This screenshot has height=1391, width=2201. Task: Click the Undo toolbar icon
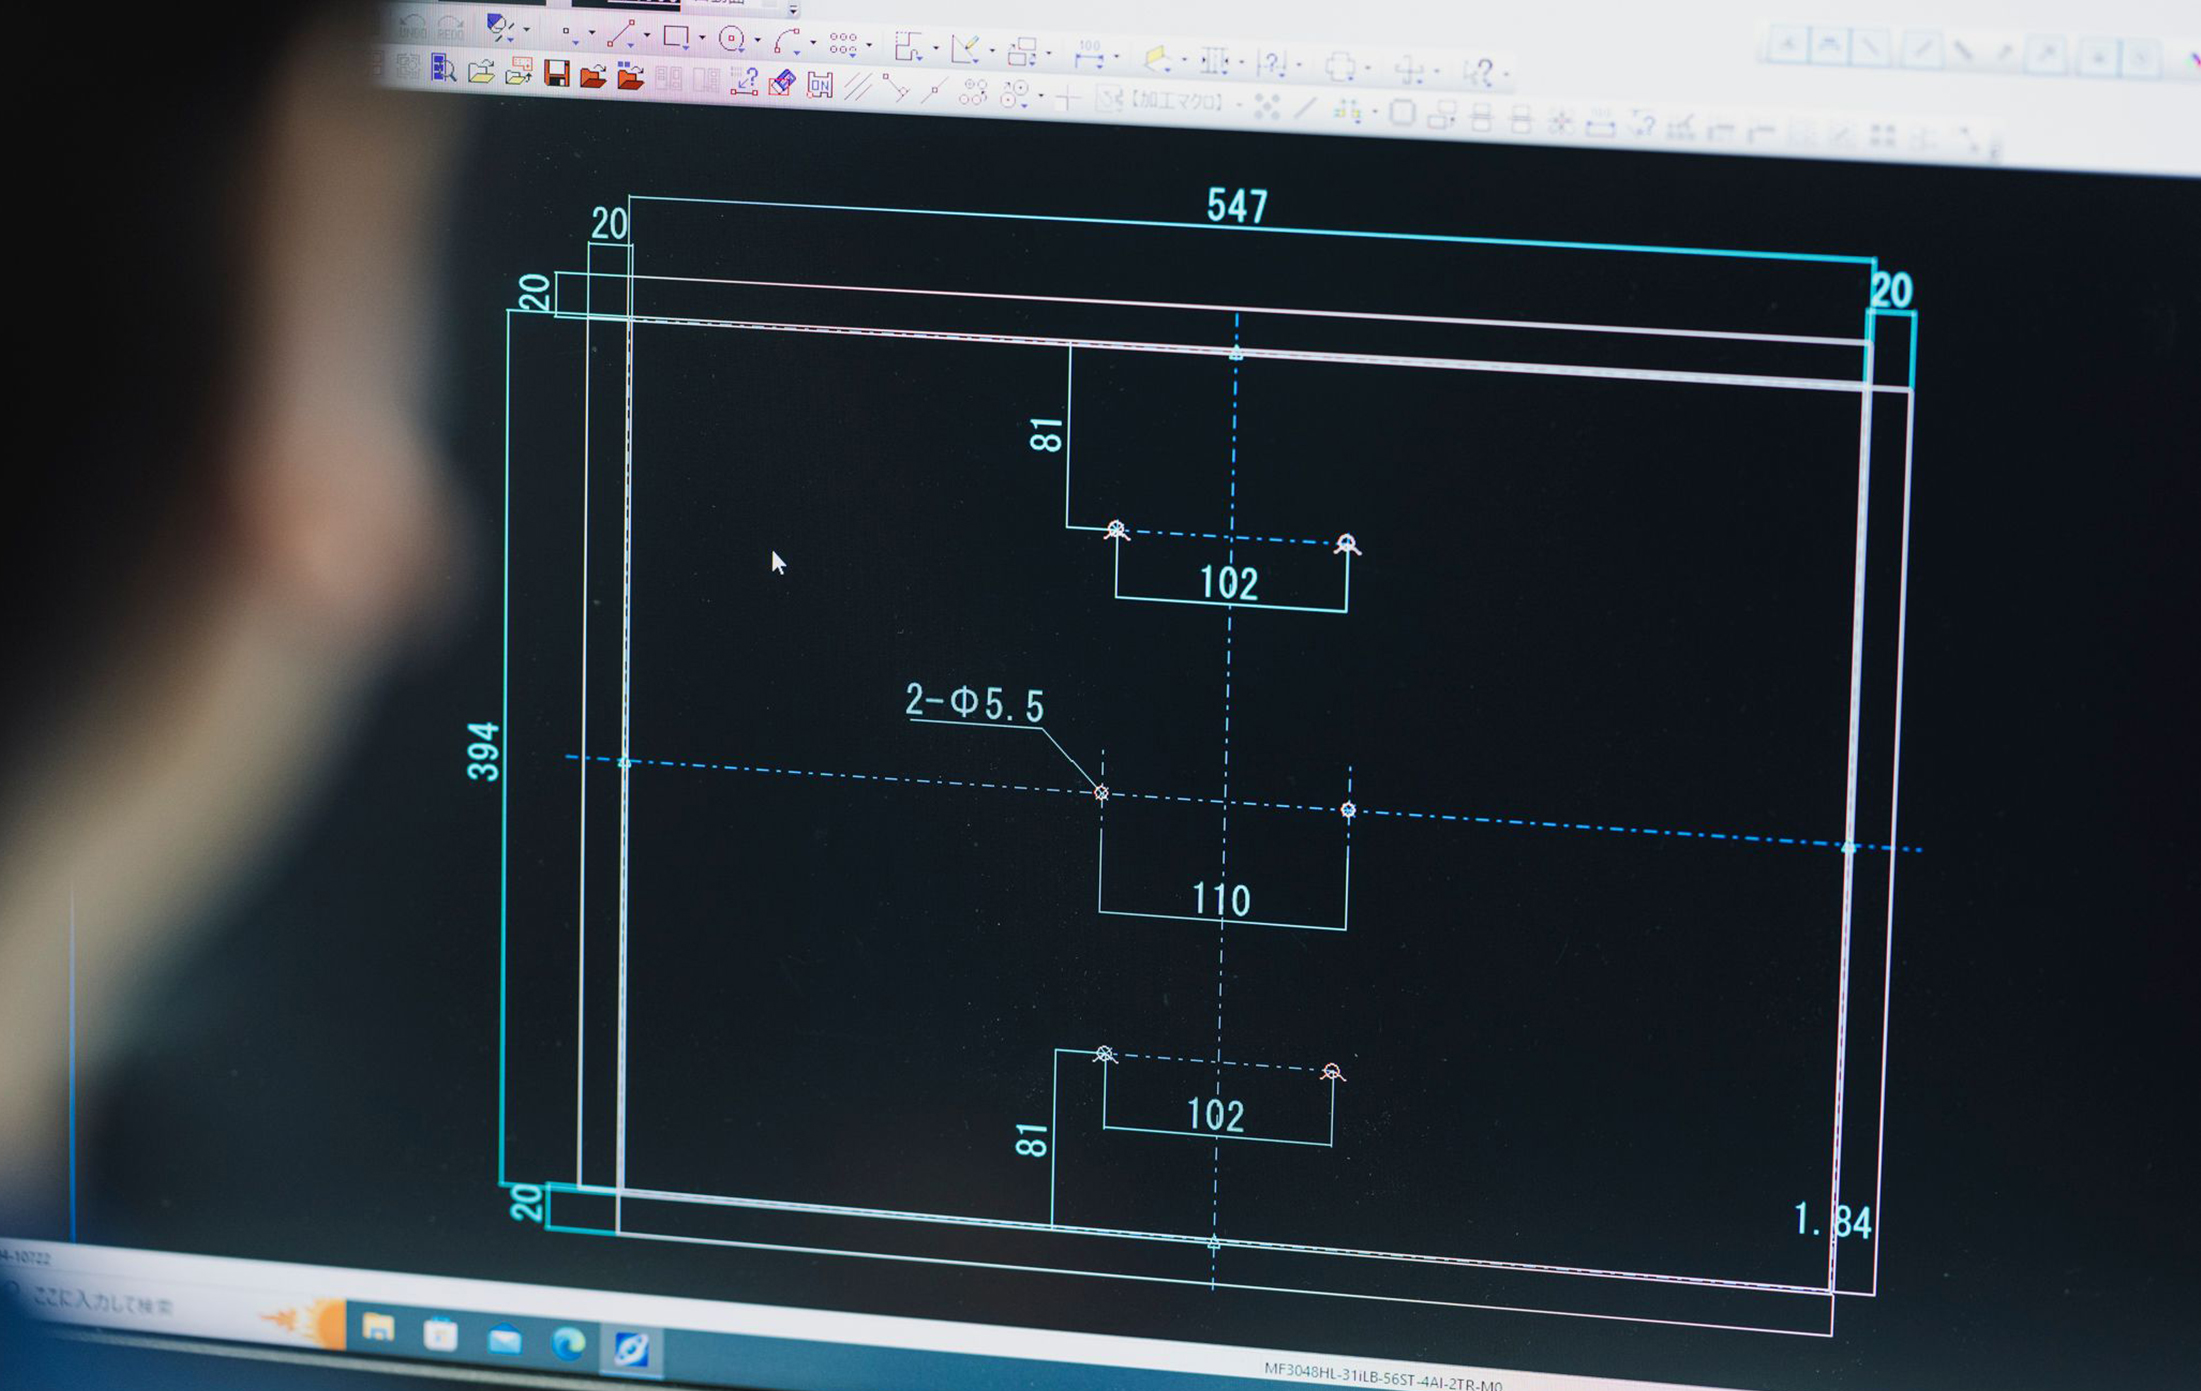point(412,27)
